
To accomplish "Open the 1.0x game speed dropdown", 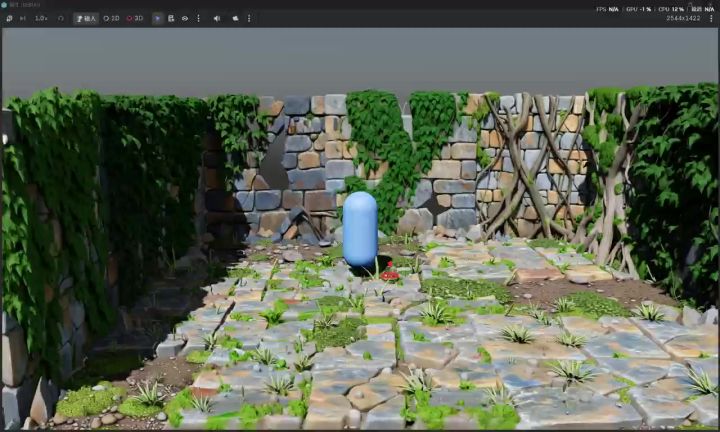I will 41,18.
